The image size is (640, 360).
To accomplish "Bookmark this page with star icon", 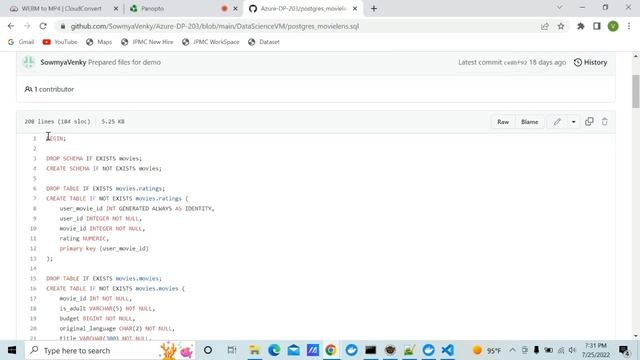I will (x=561, y=26).
